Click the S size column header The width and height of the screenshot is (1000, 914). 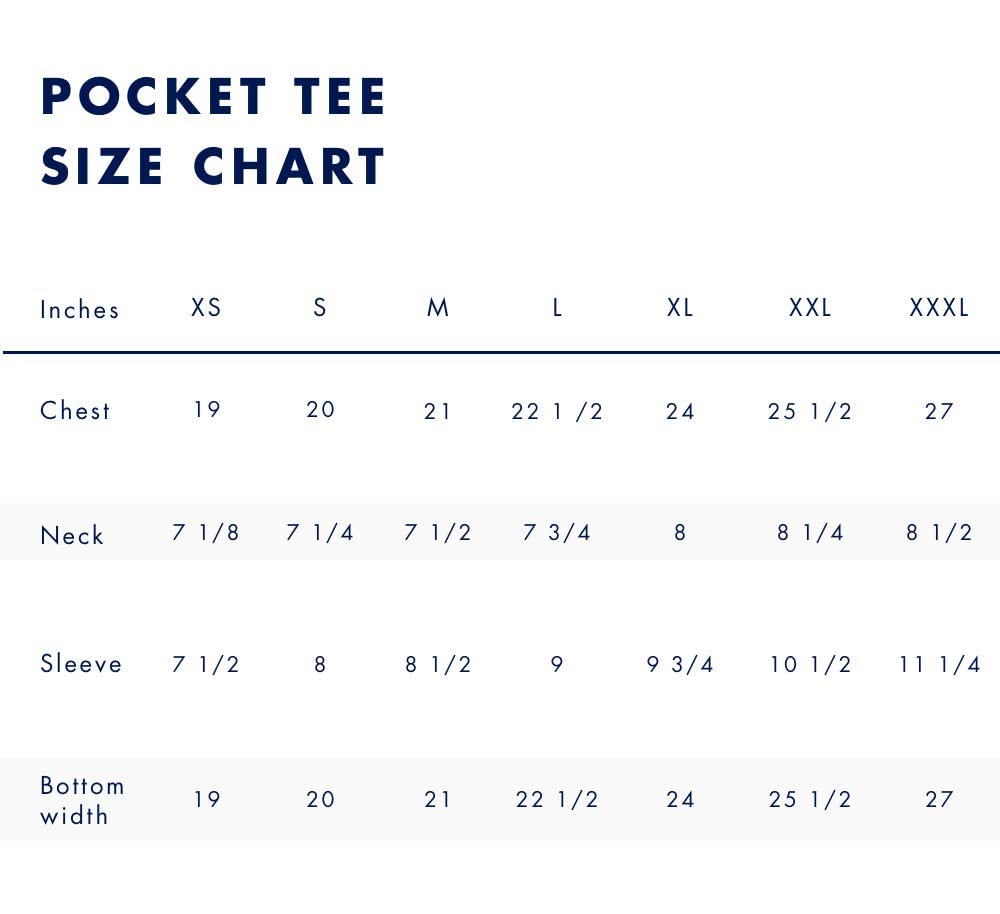tap(320, 308)
